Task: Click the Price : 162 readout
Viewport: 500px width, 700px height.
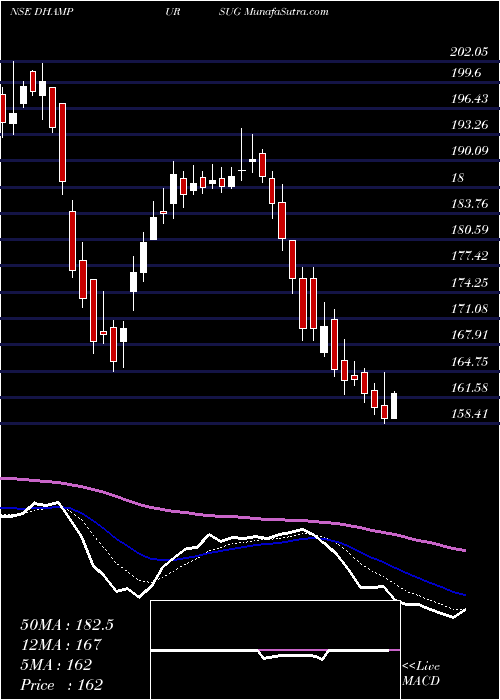Action: click(x=62, y=684)
